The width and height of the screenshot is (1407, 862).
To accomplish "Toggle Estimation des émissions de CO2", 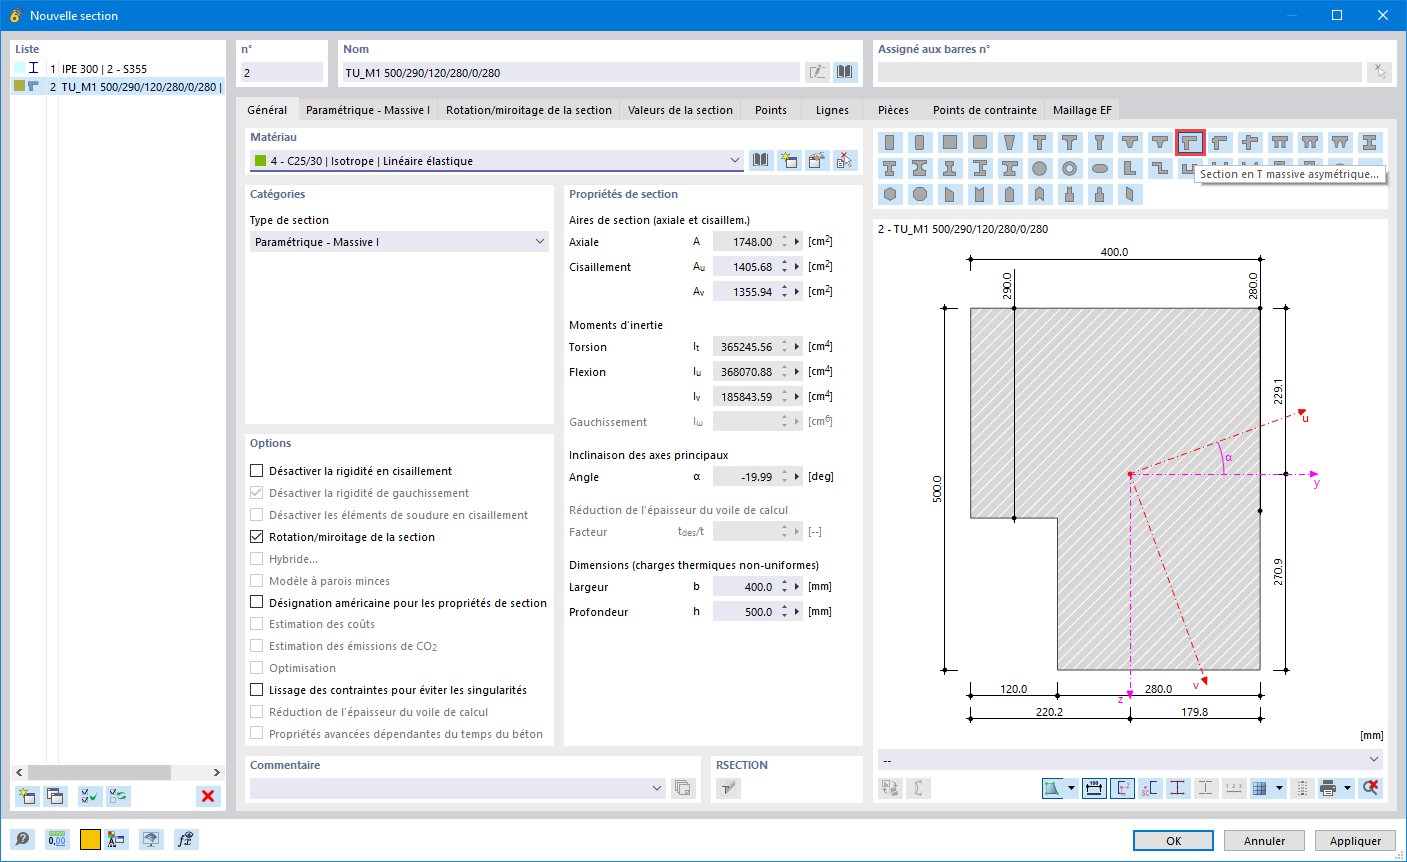I will pos(257,646).
